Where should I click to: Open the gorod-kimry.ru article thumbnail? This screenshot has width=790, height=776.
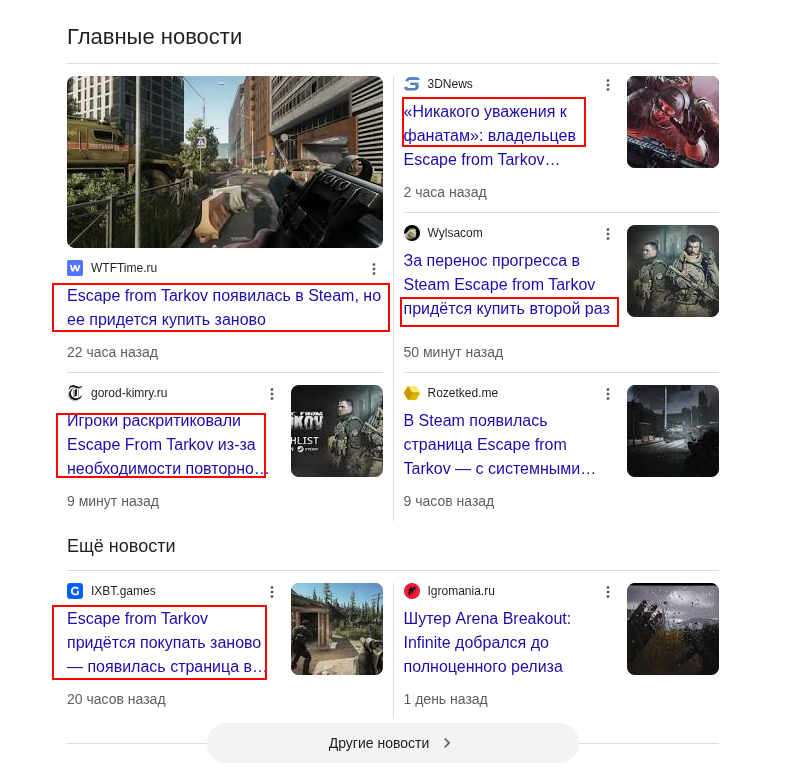point(337,431)
